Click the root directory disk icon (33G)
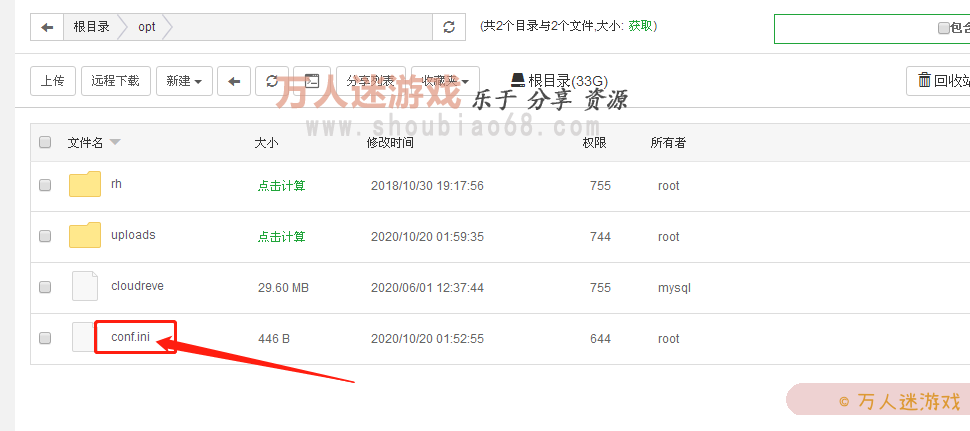Screen dimensions: 970x431 518,80
